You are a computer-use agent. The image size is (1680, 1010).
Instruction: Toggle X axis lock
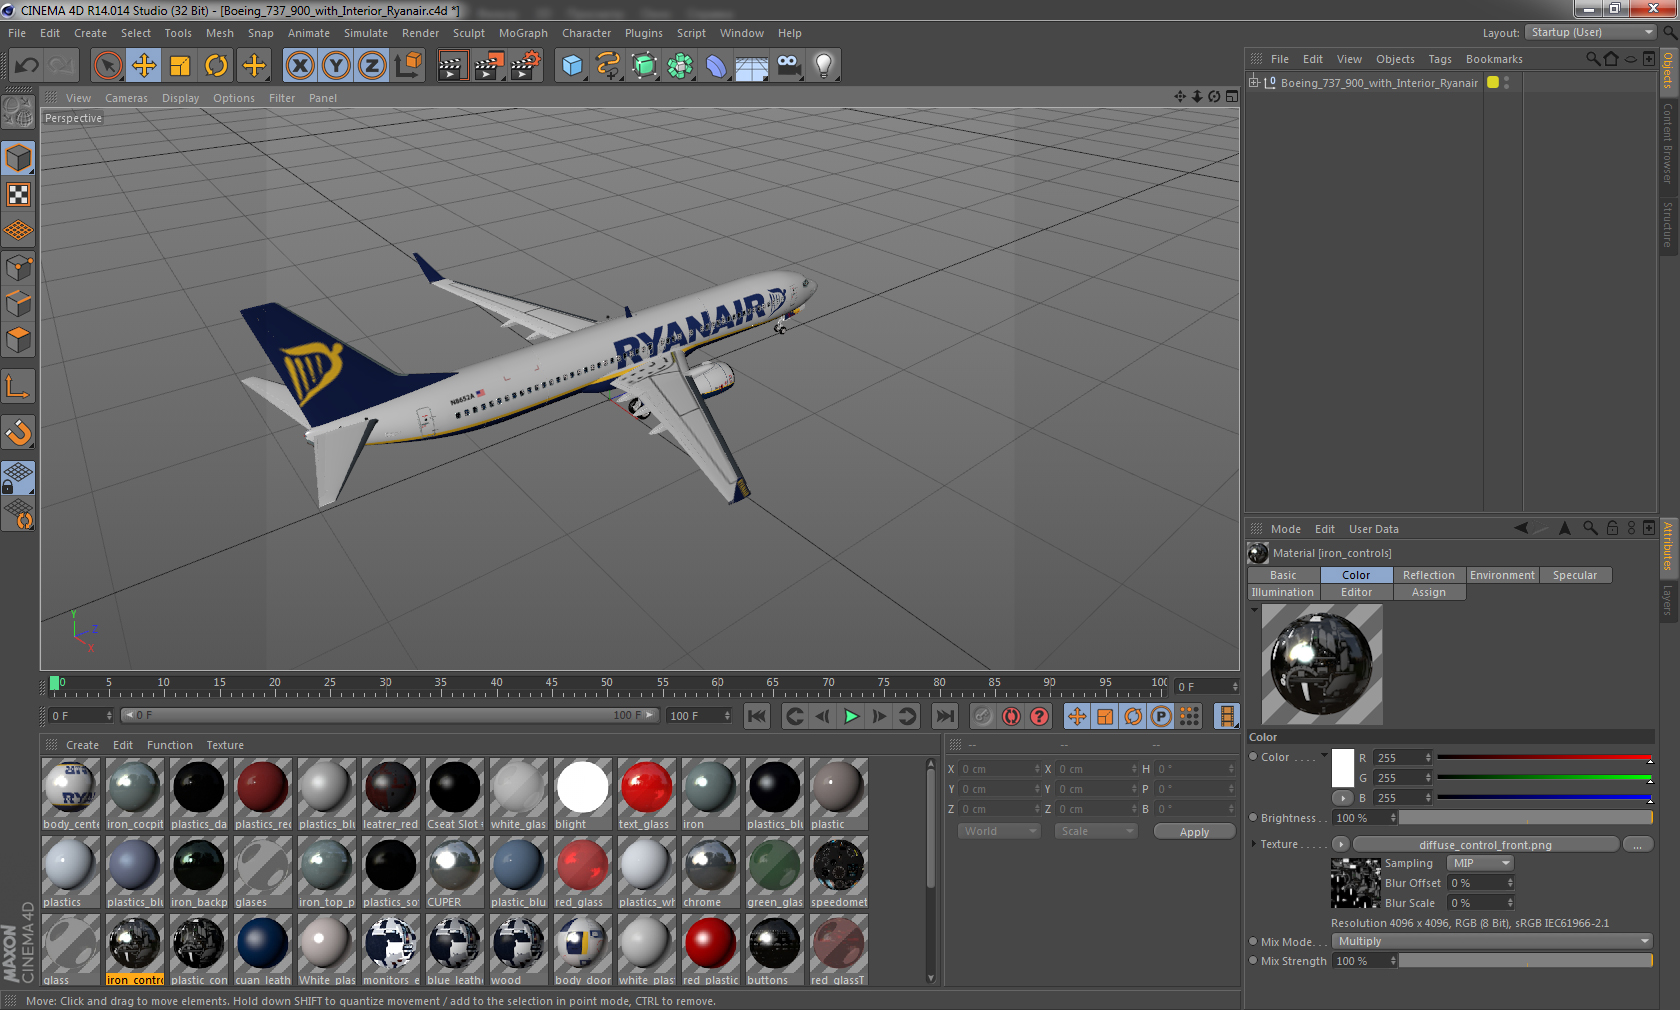tap(300, 66)
